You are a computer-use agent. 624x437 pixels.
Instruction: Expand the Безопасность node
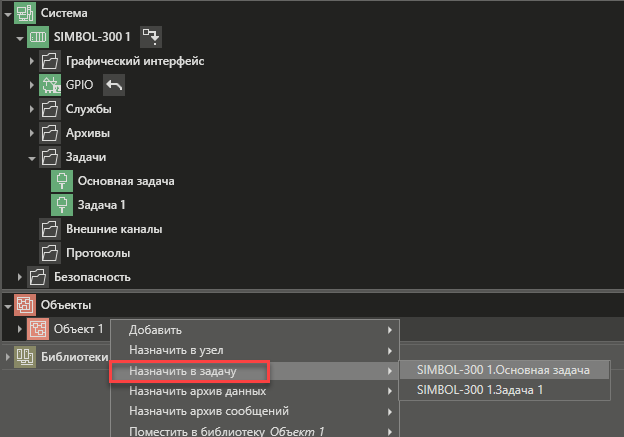20,277
